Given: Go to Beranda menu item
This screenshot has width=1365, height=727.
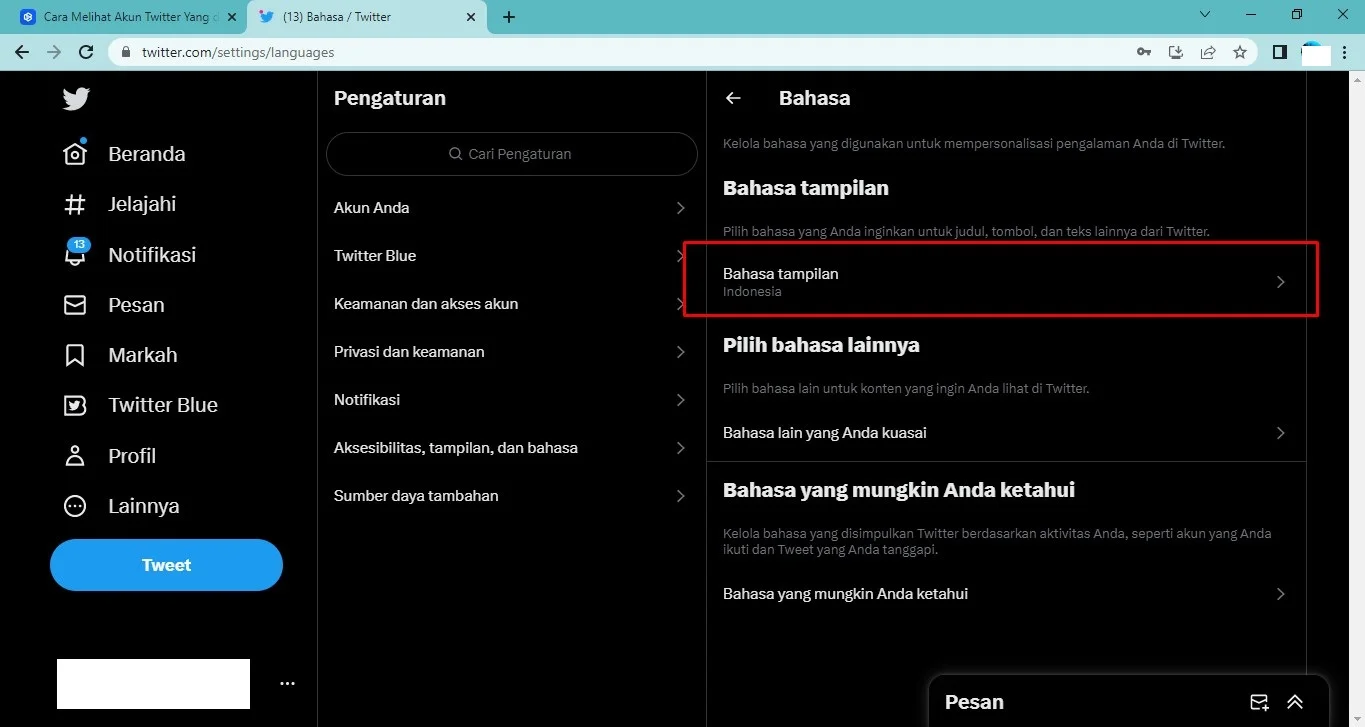Looking at the screenshot, I should [147, 154].
